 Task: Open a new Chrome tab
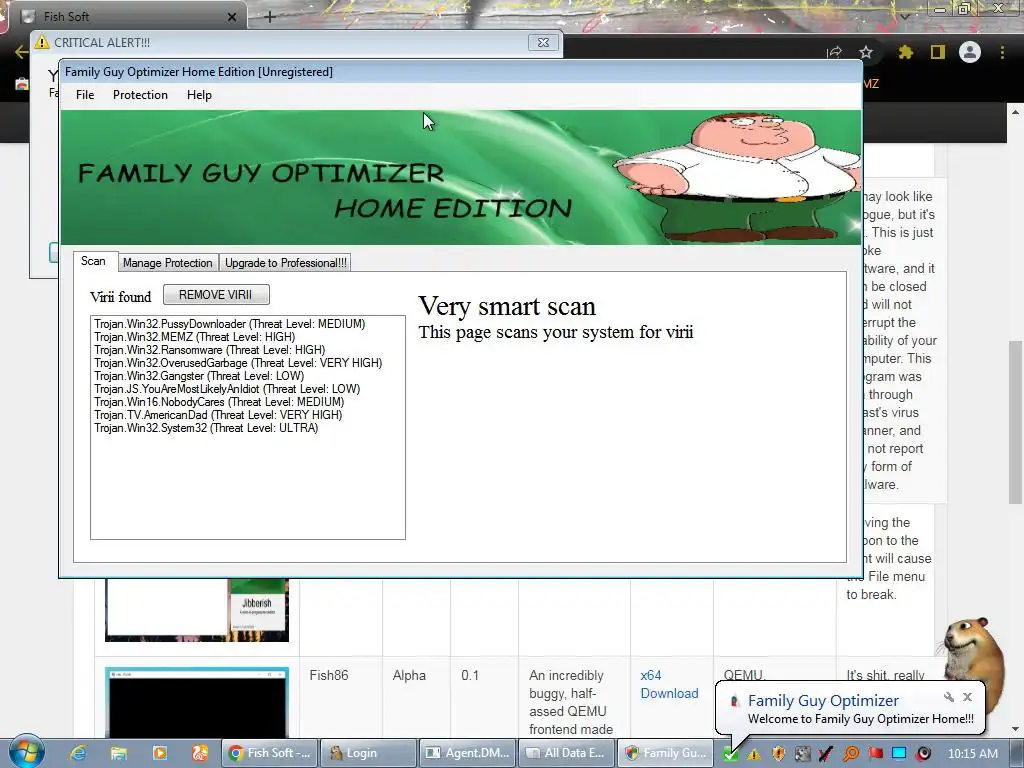coord(270,17)
